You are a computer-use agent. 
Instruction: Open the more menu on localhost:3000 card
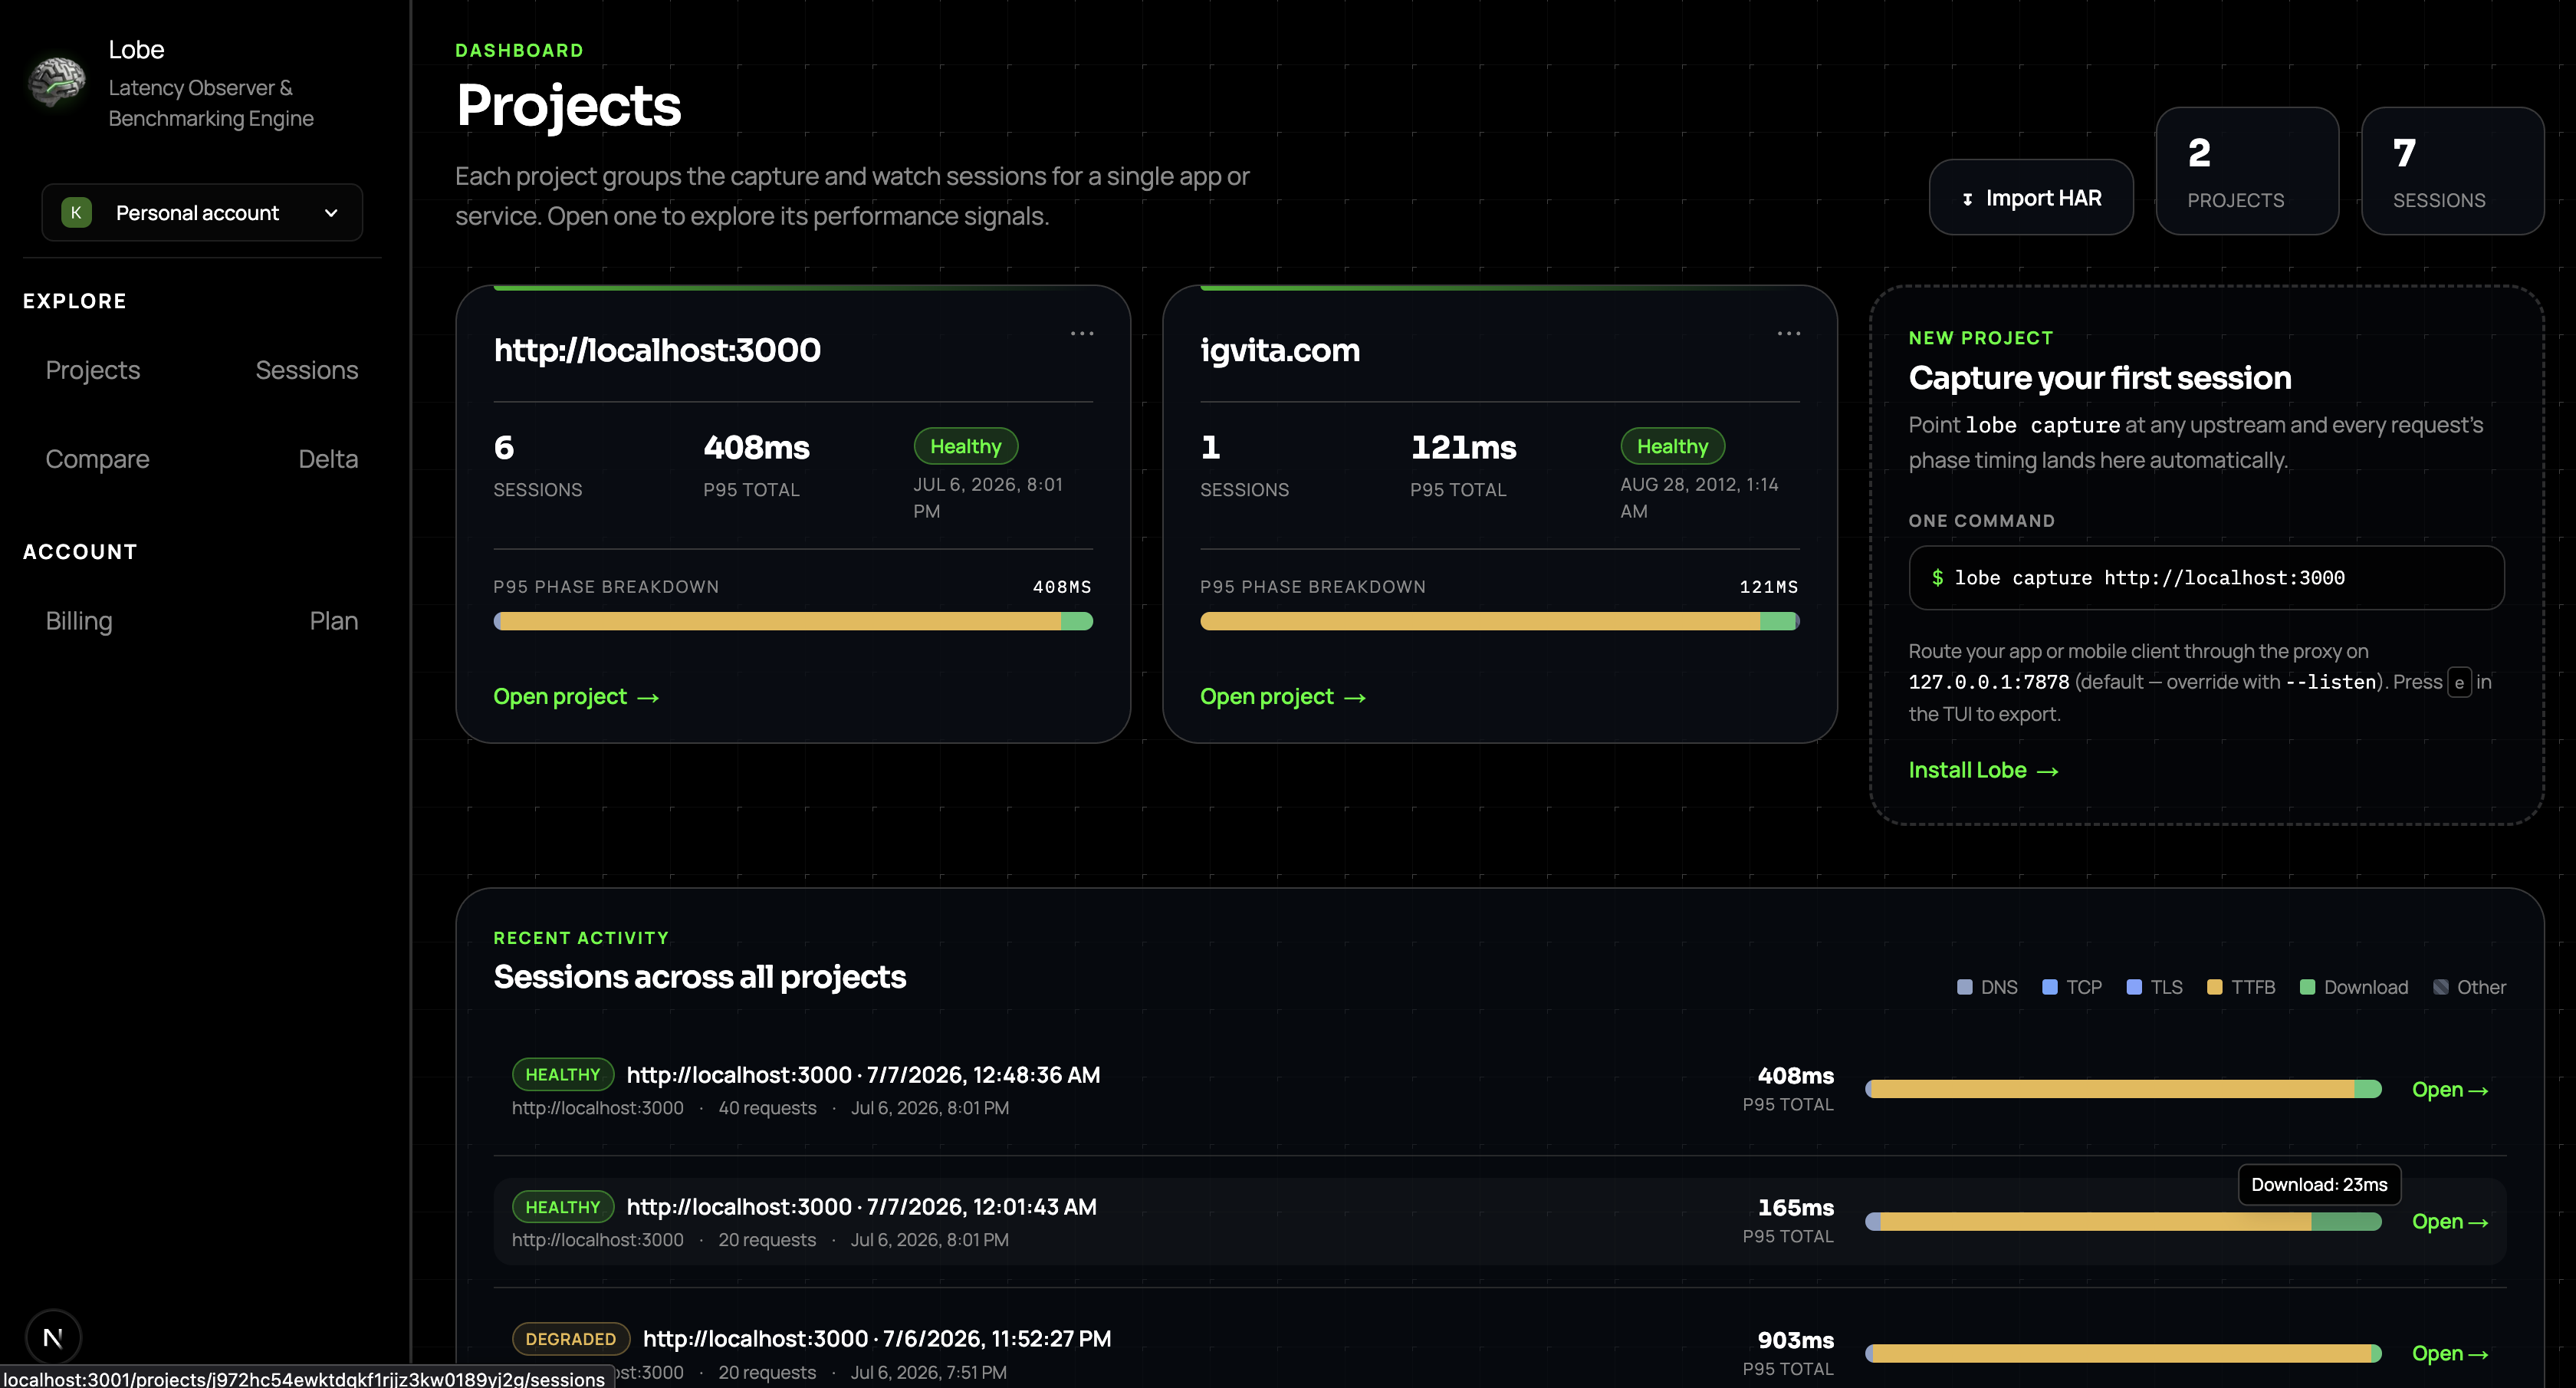(1082, 333)
